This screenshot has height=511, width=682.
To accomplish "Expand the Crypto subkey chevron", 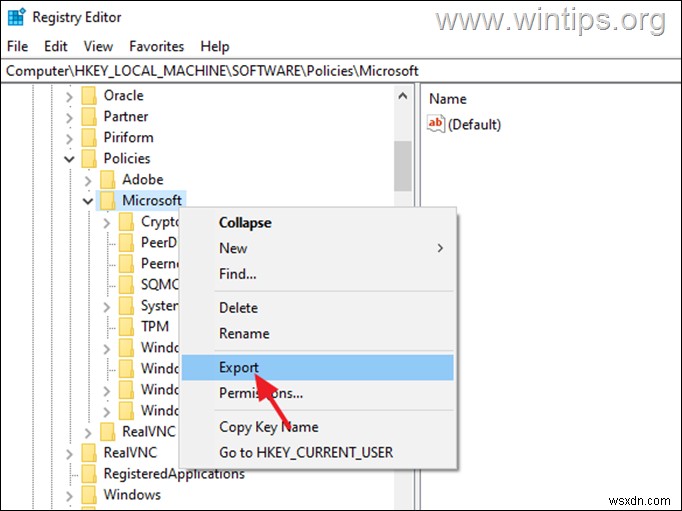I will click(x=107, y=223).
